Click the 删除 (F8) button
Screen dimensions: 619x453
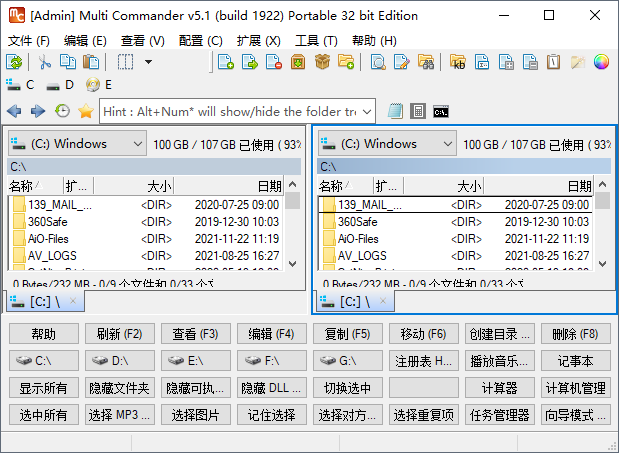576,334
